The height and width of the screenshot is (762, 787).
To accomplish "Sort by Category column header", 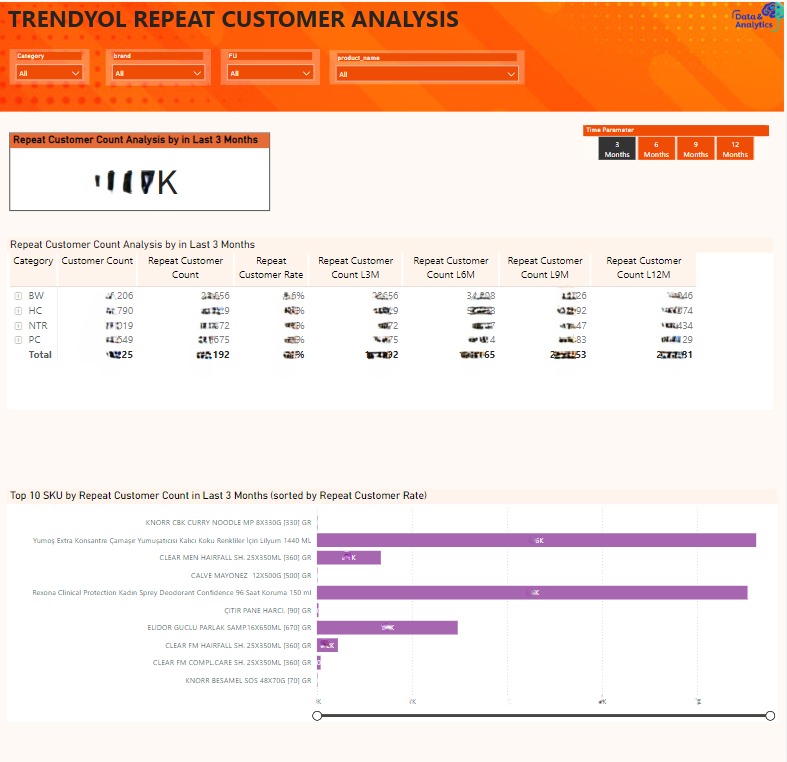I will [x=33, y=261].
